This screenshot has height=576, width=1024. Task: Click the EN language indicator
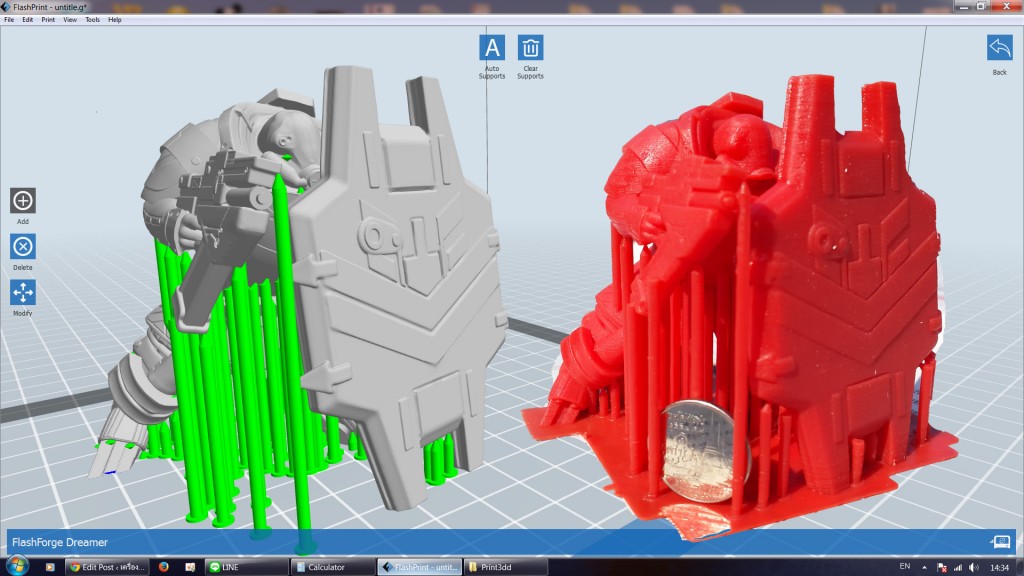point(904,566)
